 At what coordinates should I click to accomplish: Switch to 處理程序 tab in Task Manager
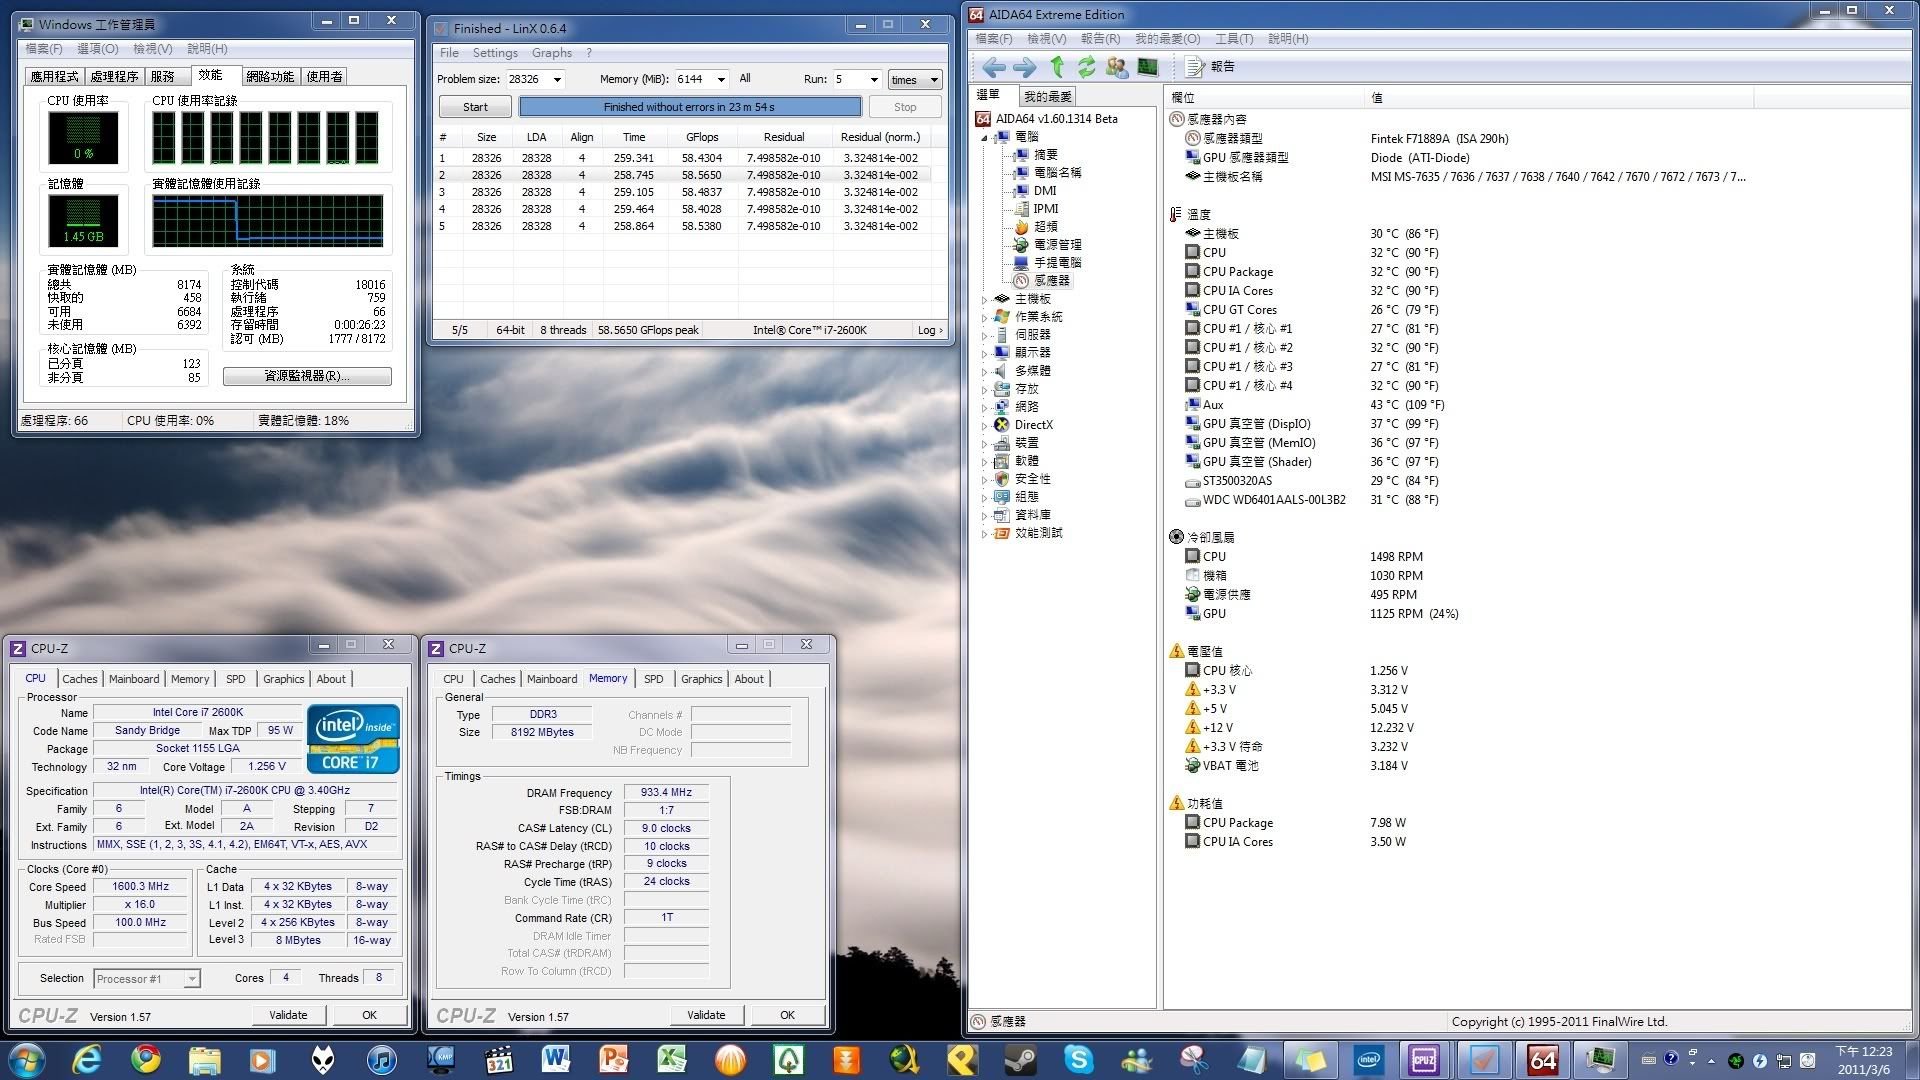point(114,76)
